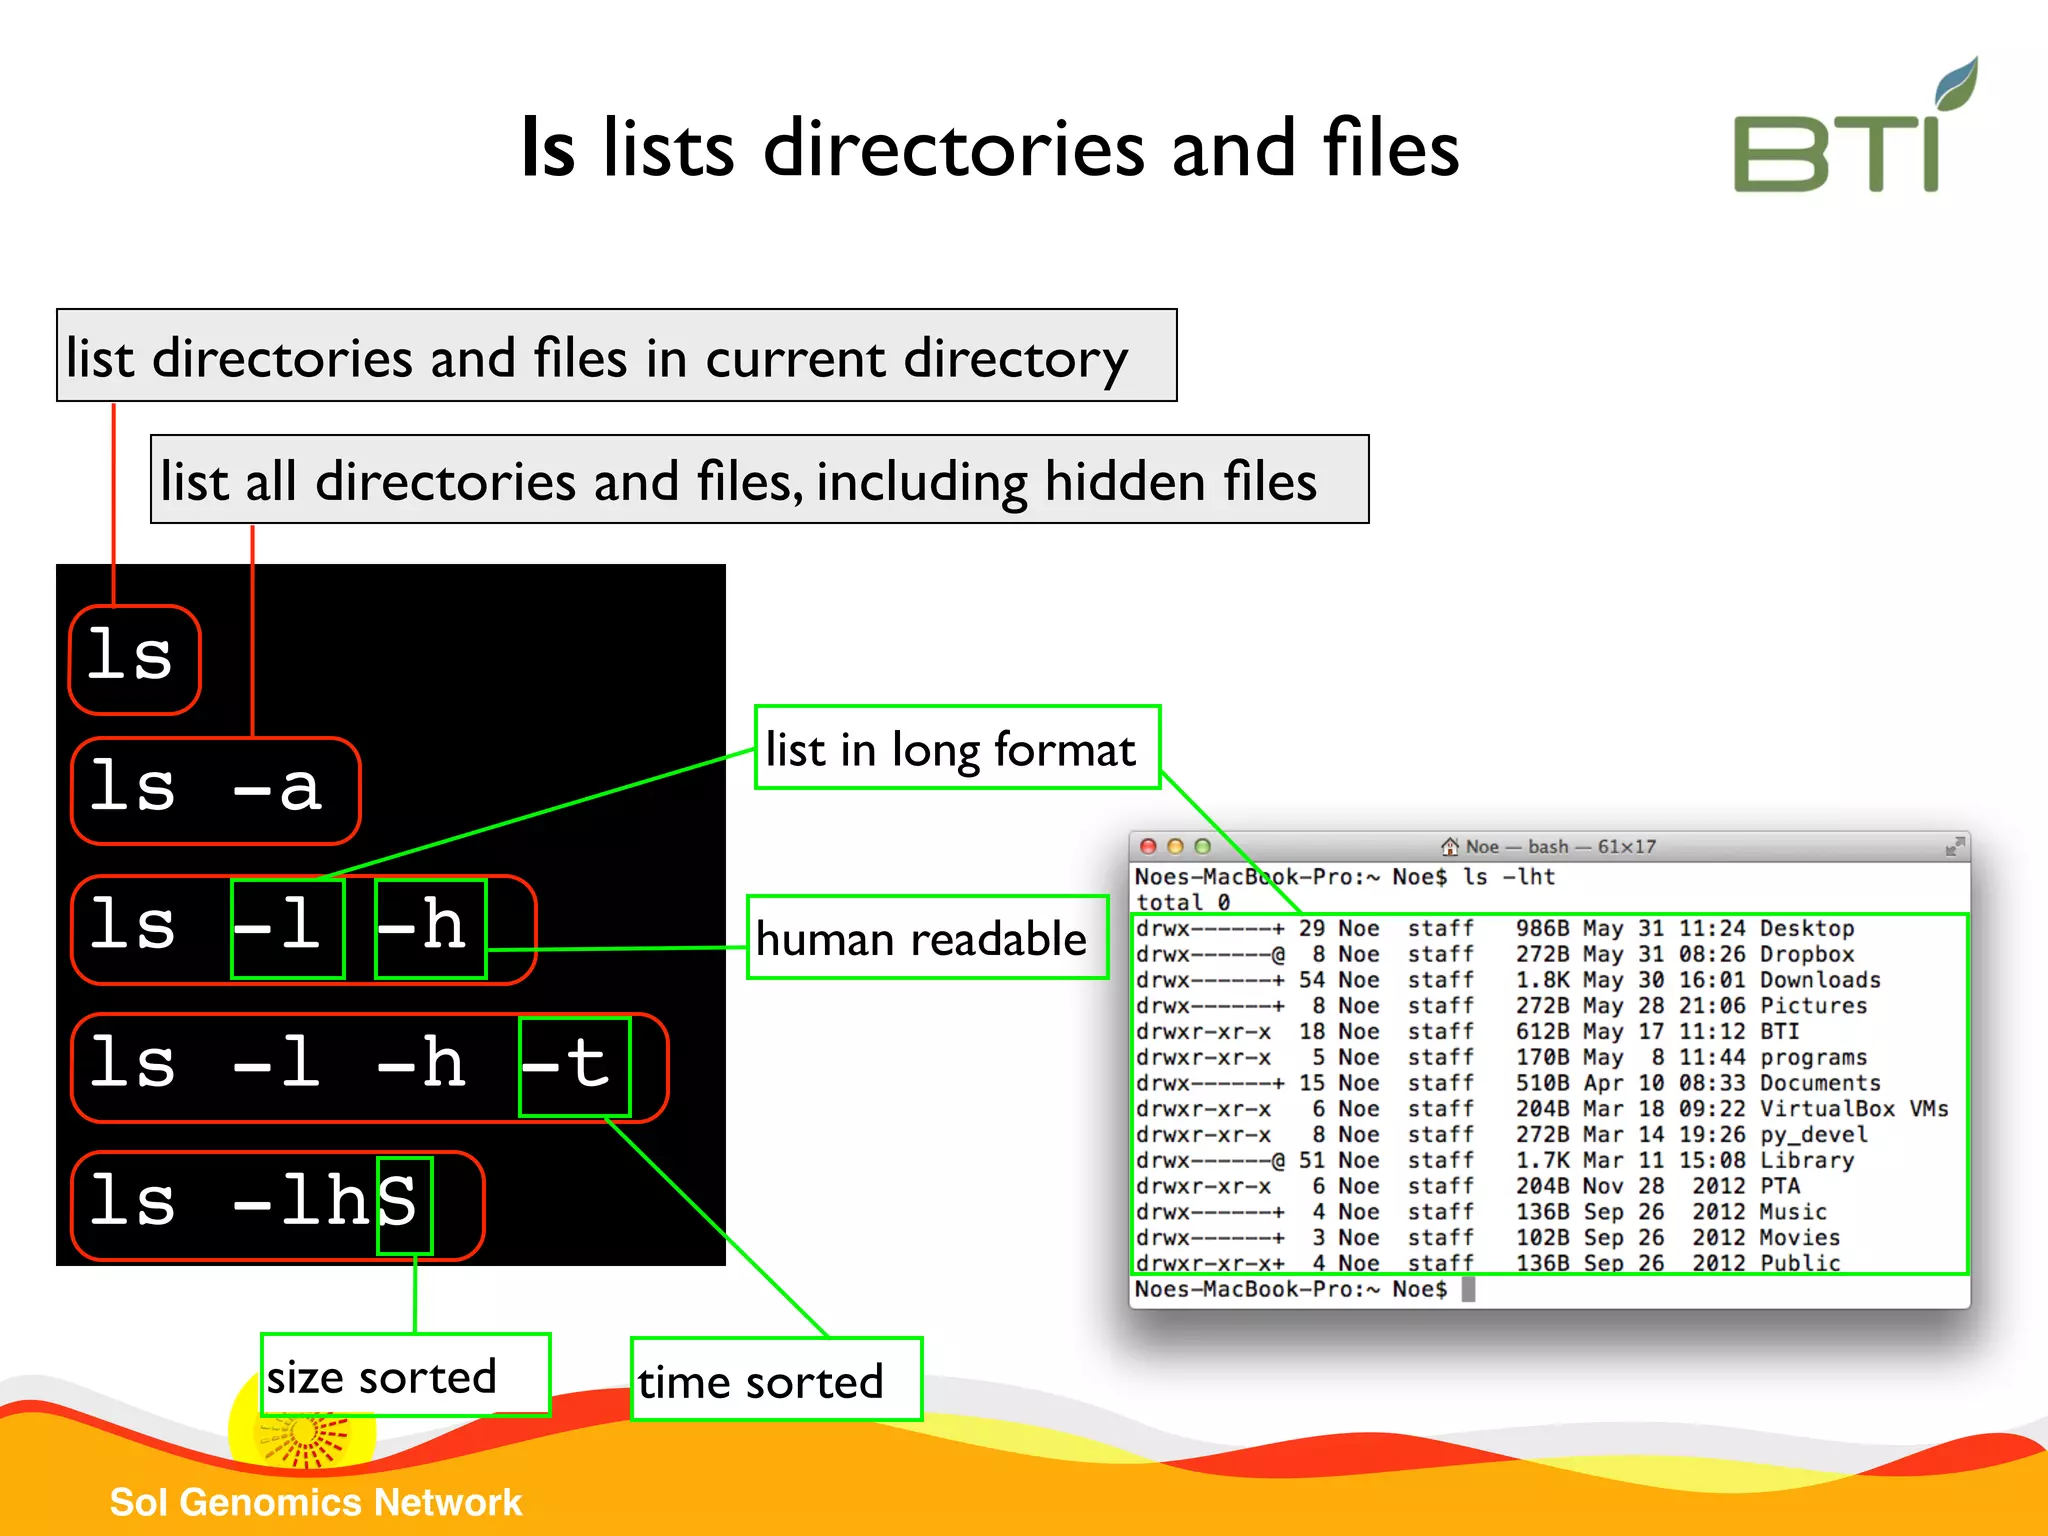Screen dimensions: 2048x1536
Task: Select the green '-h' option box
Action: (x=430, y=928)
